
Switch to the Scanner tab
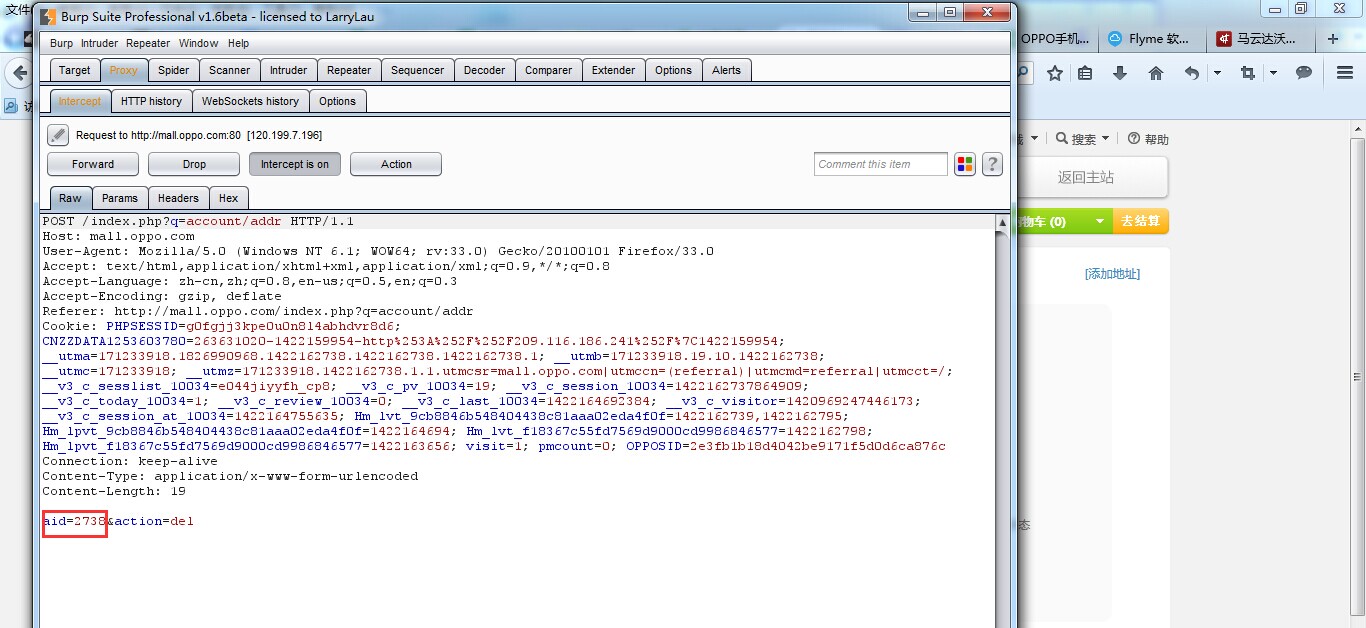coord(230,70)
